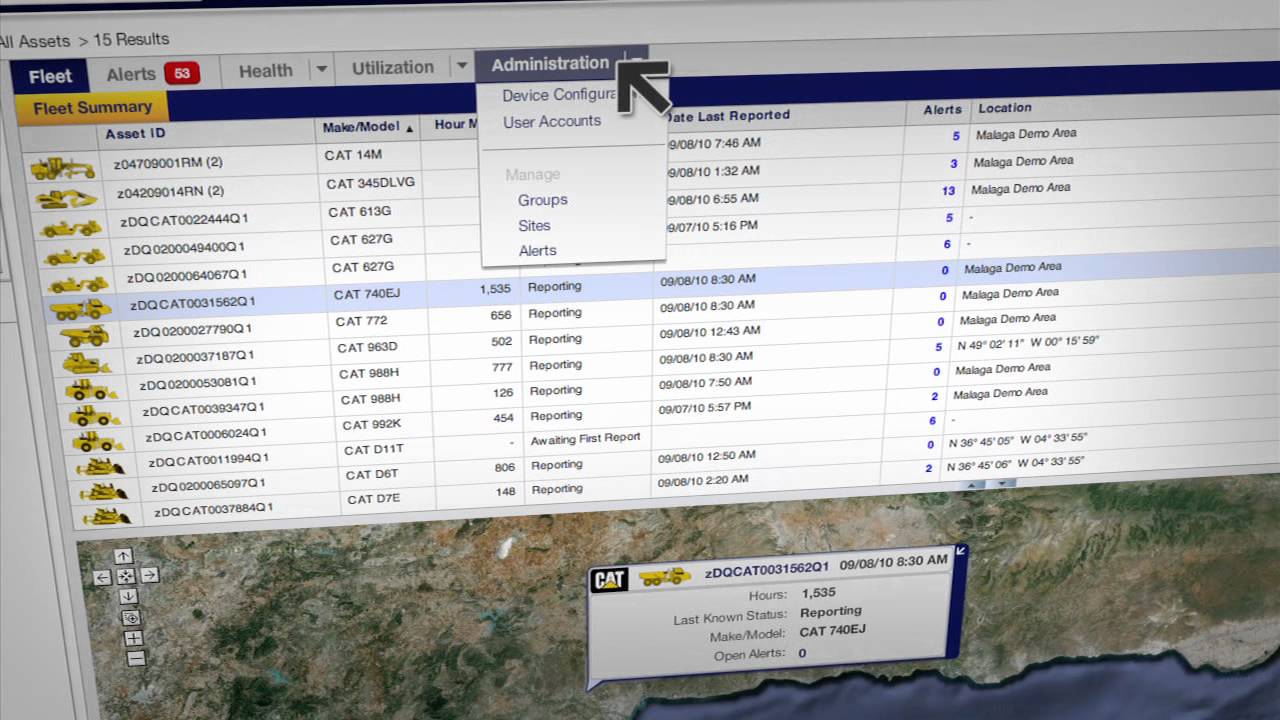Pan the map down
Image resolution: width=1280 pixels, height=720 pixels.
tap(128, 596)
